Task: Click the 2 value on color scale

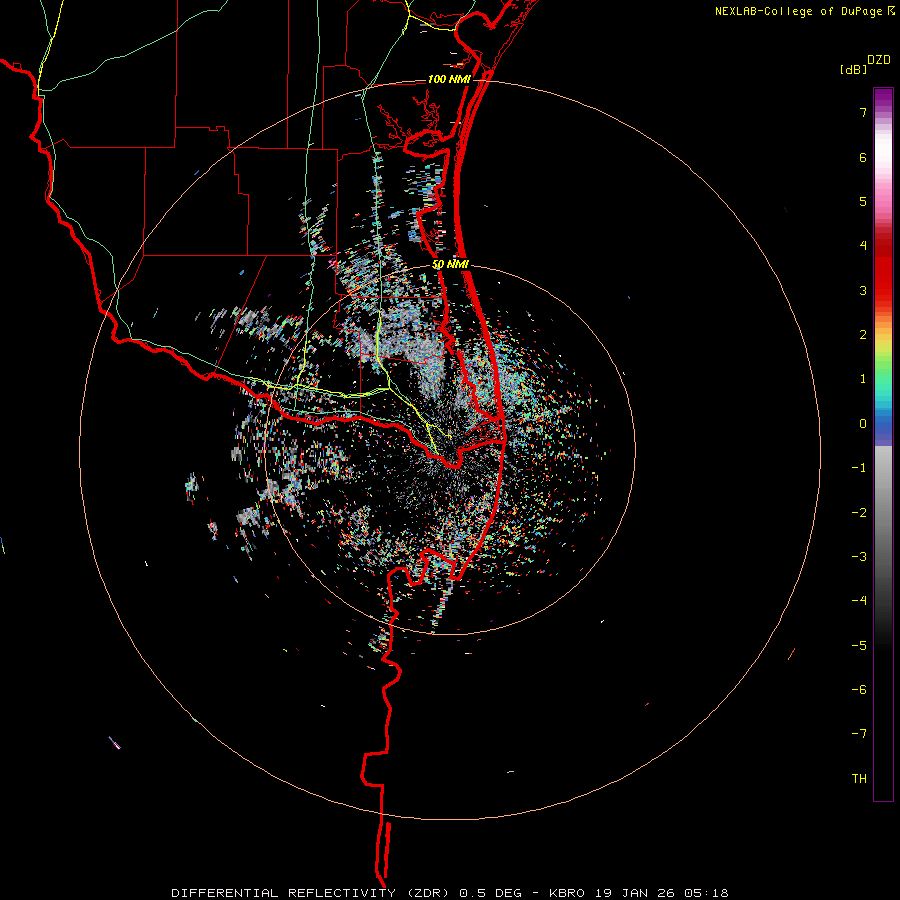Action: coord(863,335)
